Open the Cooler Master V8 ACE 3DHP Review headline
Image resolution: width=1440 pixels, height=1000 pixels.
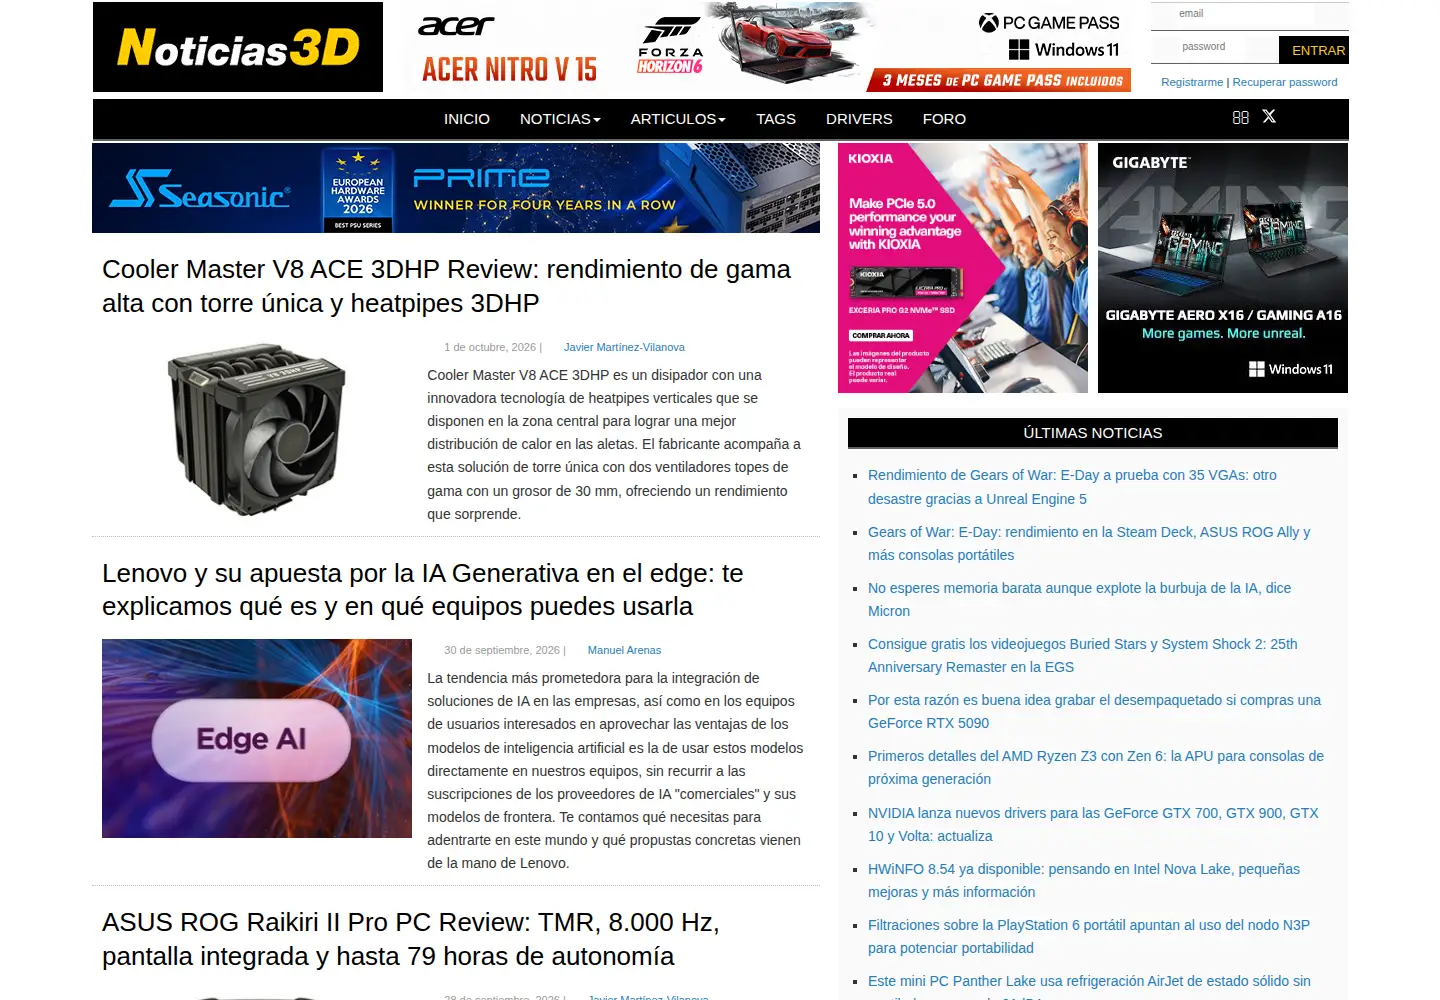(x=446, y=286)
